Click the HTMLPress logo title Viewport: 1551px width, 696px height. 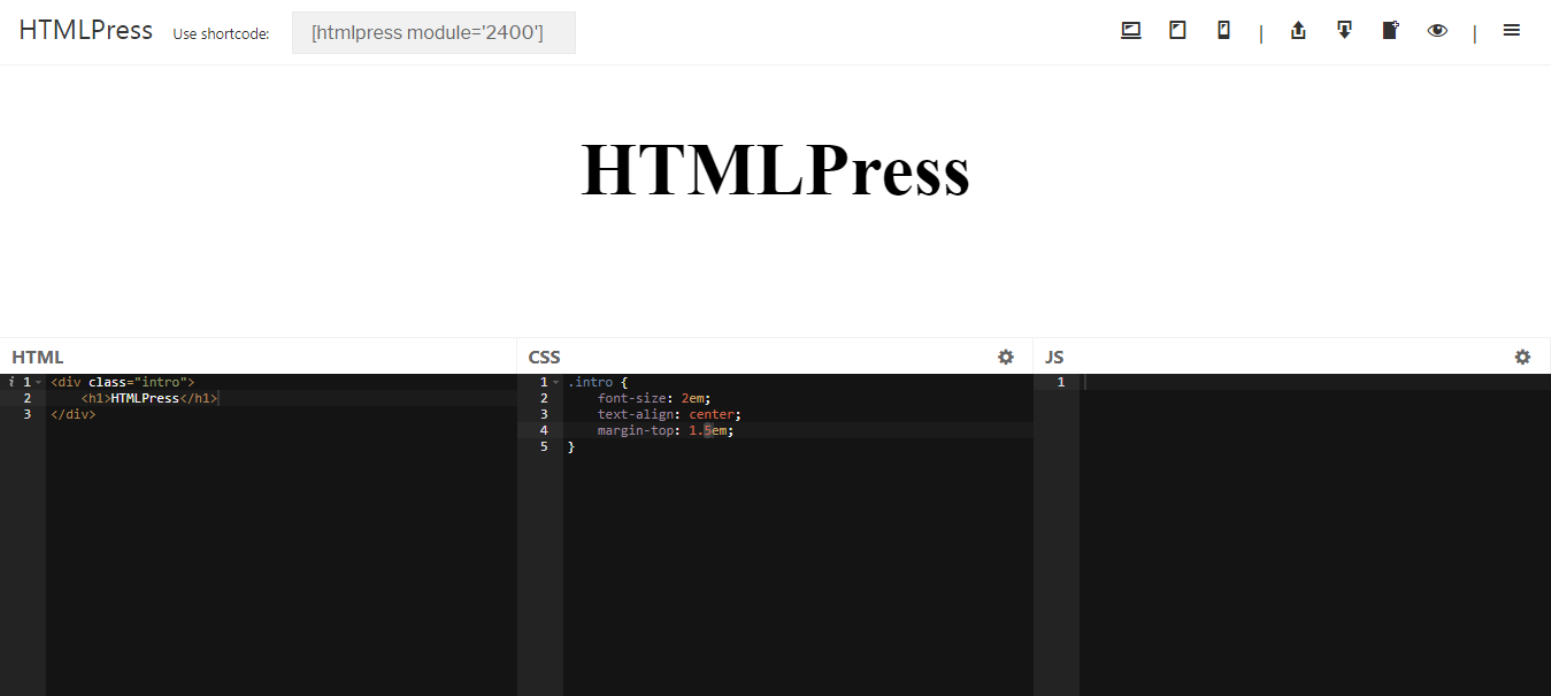pyautogui.click(x=85, y=31)
